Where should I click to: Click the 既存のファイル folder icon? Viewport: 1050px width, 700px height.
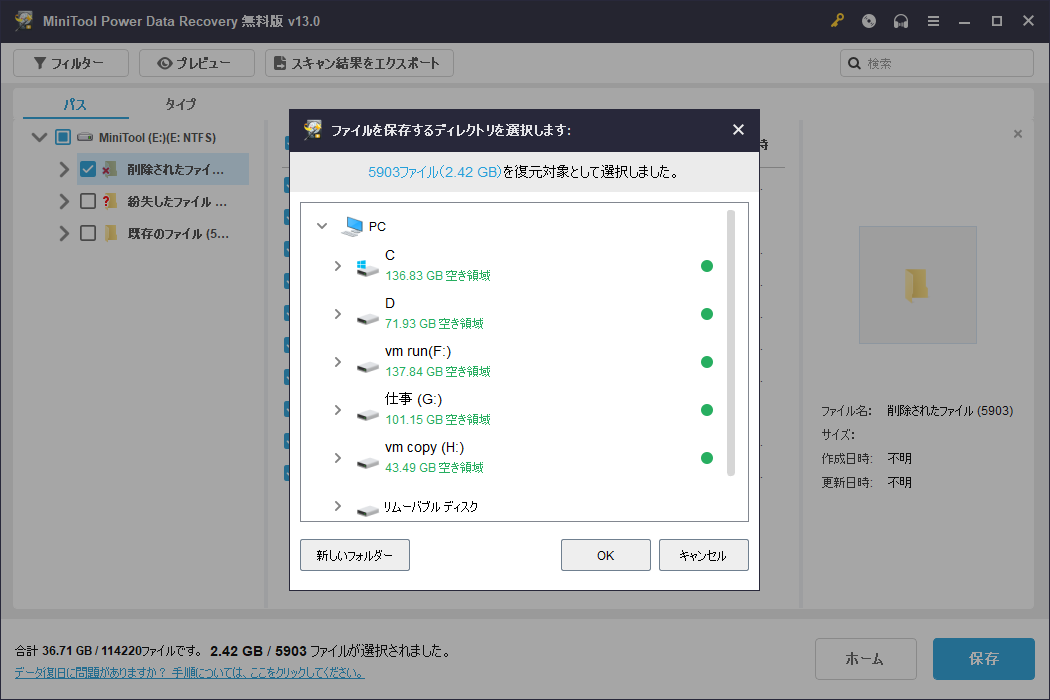111,233
